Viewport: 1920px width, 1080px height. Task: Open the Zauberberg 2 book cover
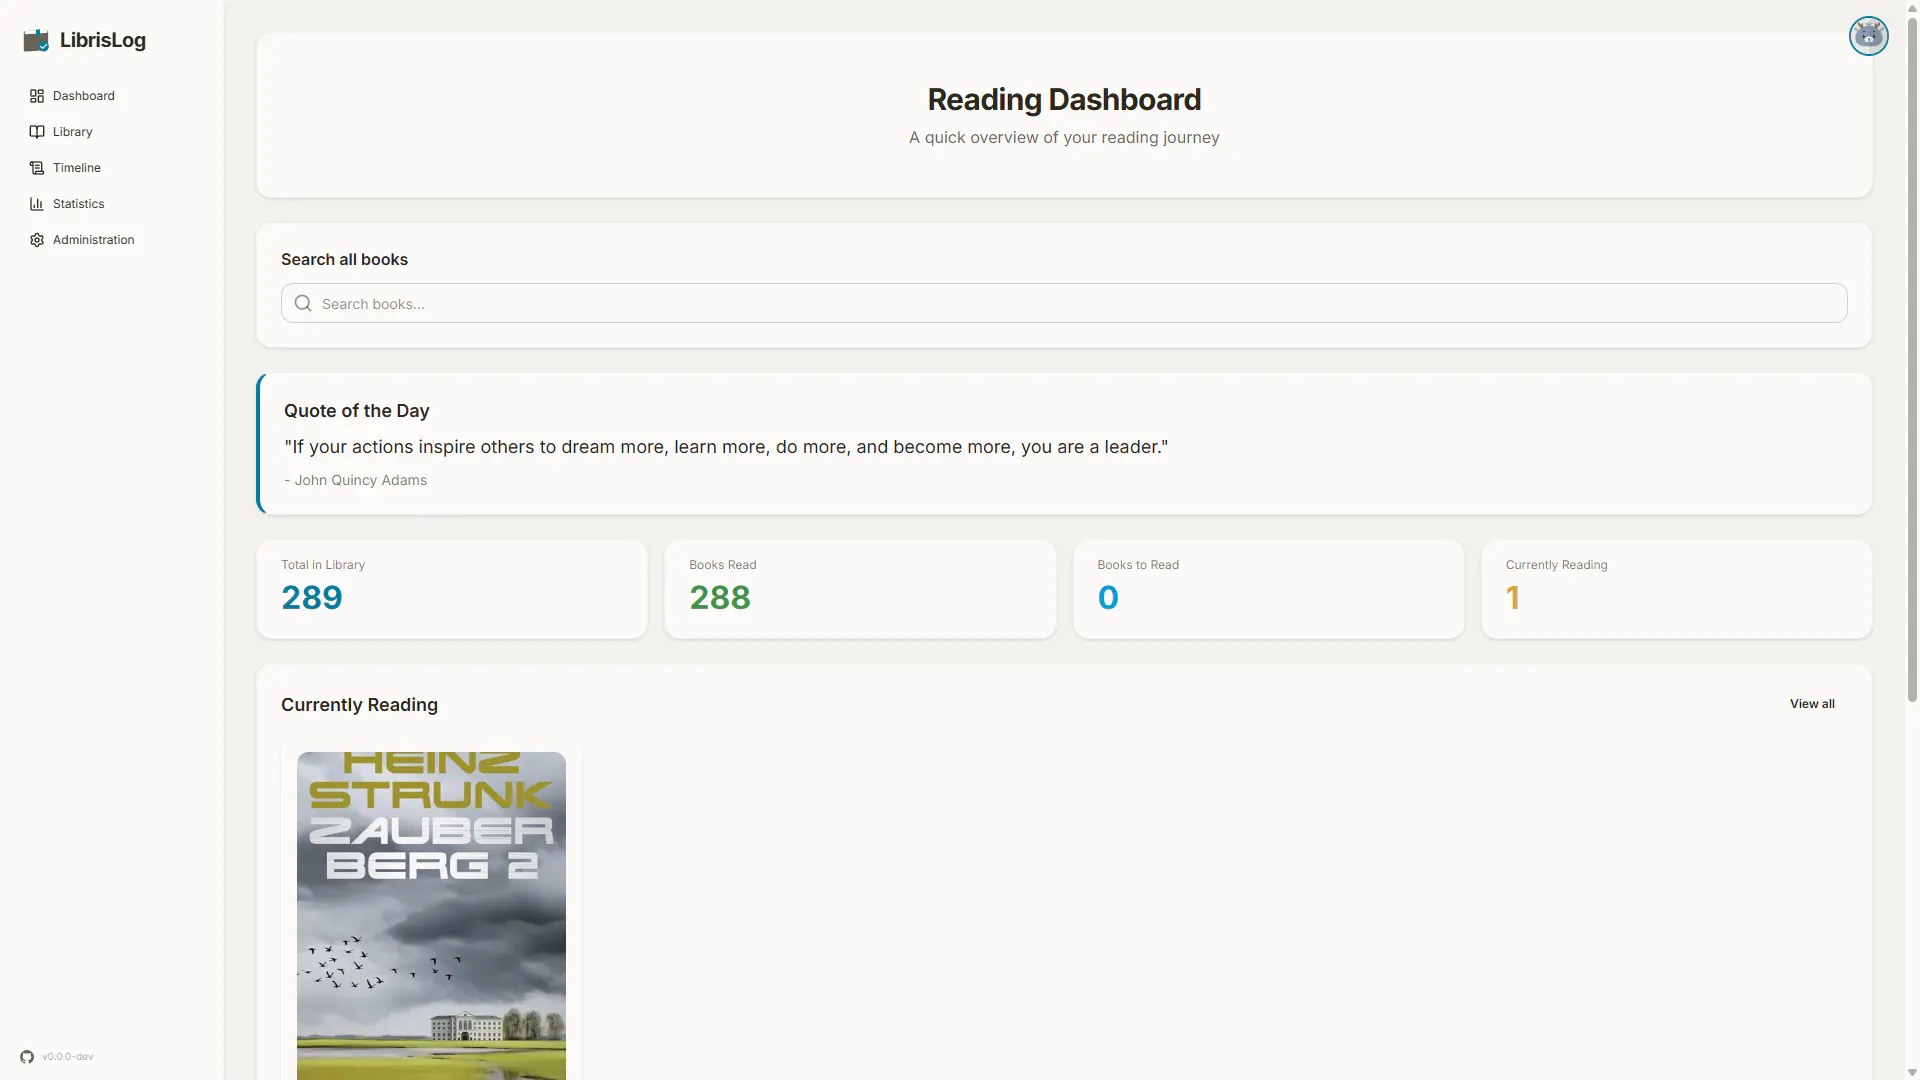click(x=431, y=915)
